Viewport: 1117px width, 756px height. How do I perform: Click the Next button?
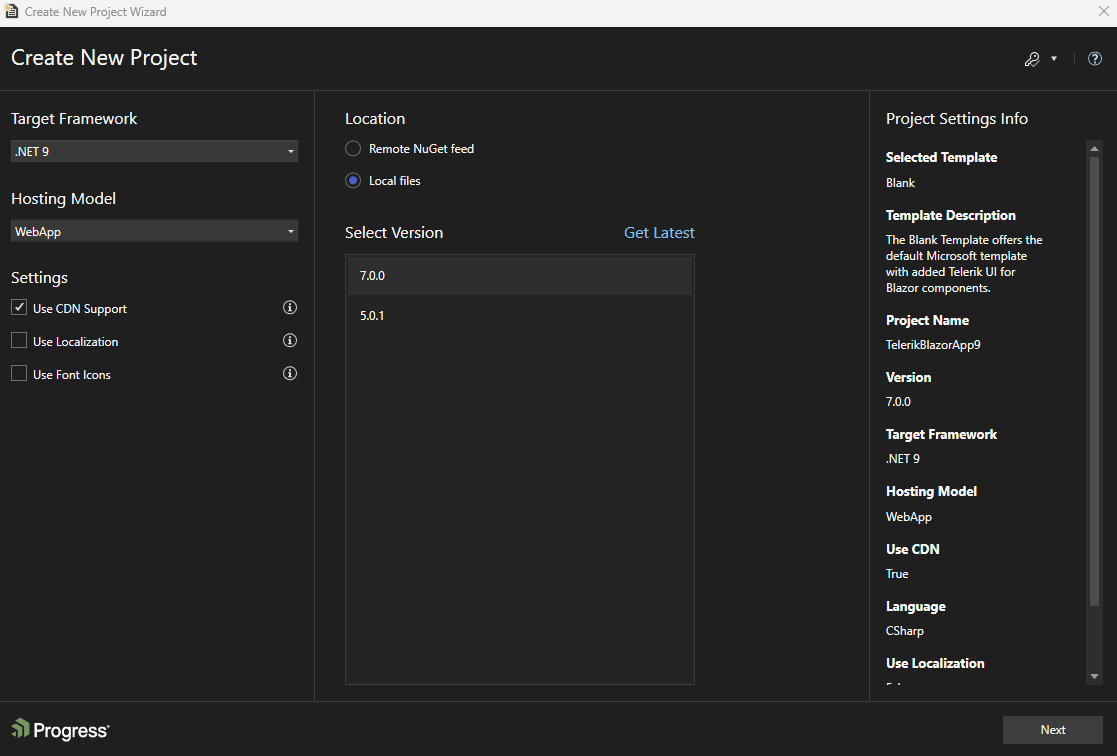point(1052,730)
